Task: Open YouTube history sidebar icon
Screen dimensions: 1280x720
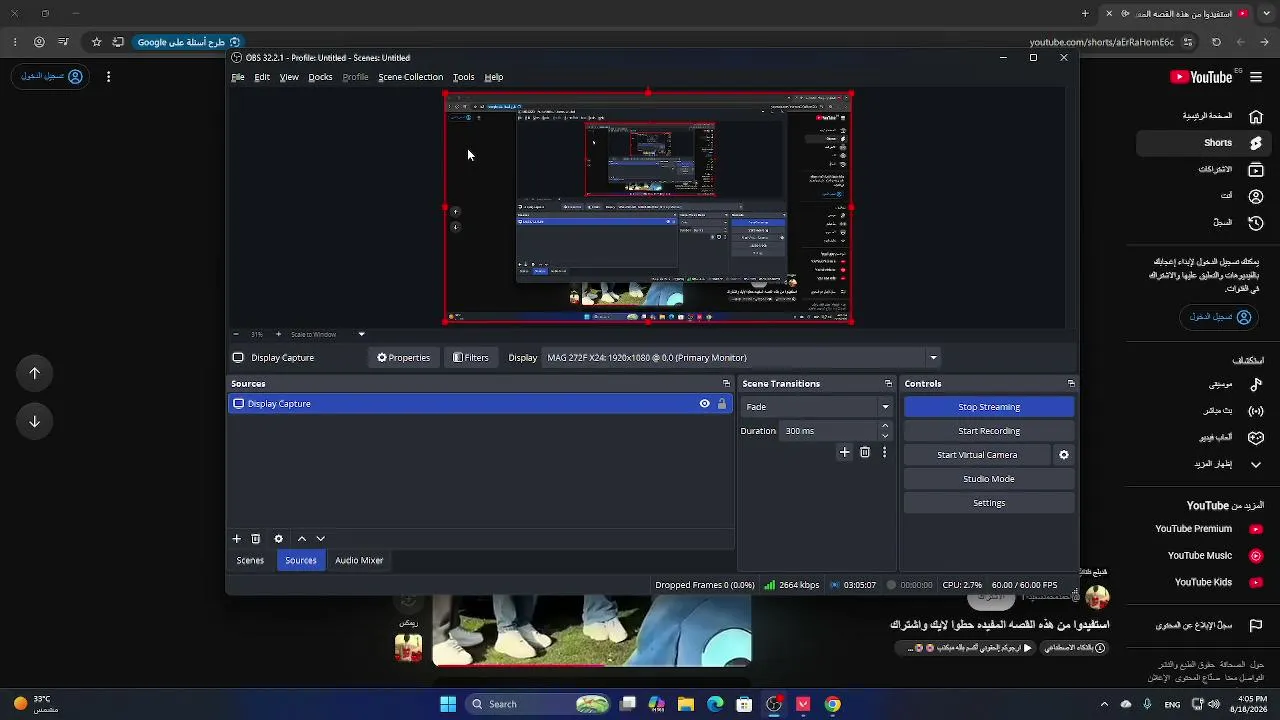Action: [1256, 222]
